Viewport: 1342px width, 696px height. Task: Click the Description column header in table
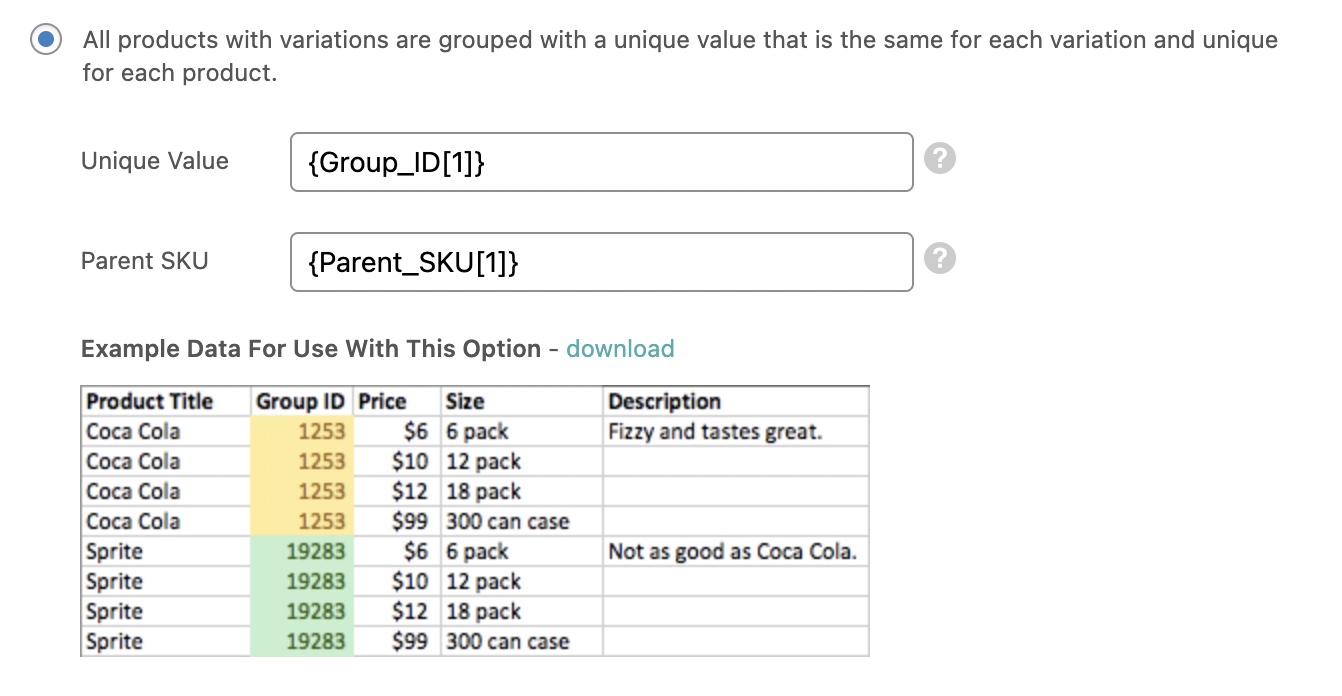[665, 402]
